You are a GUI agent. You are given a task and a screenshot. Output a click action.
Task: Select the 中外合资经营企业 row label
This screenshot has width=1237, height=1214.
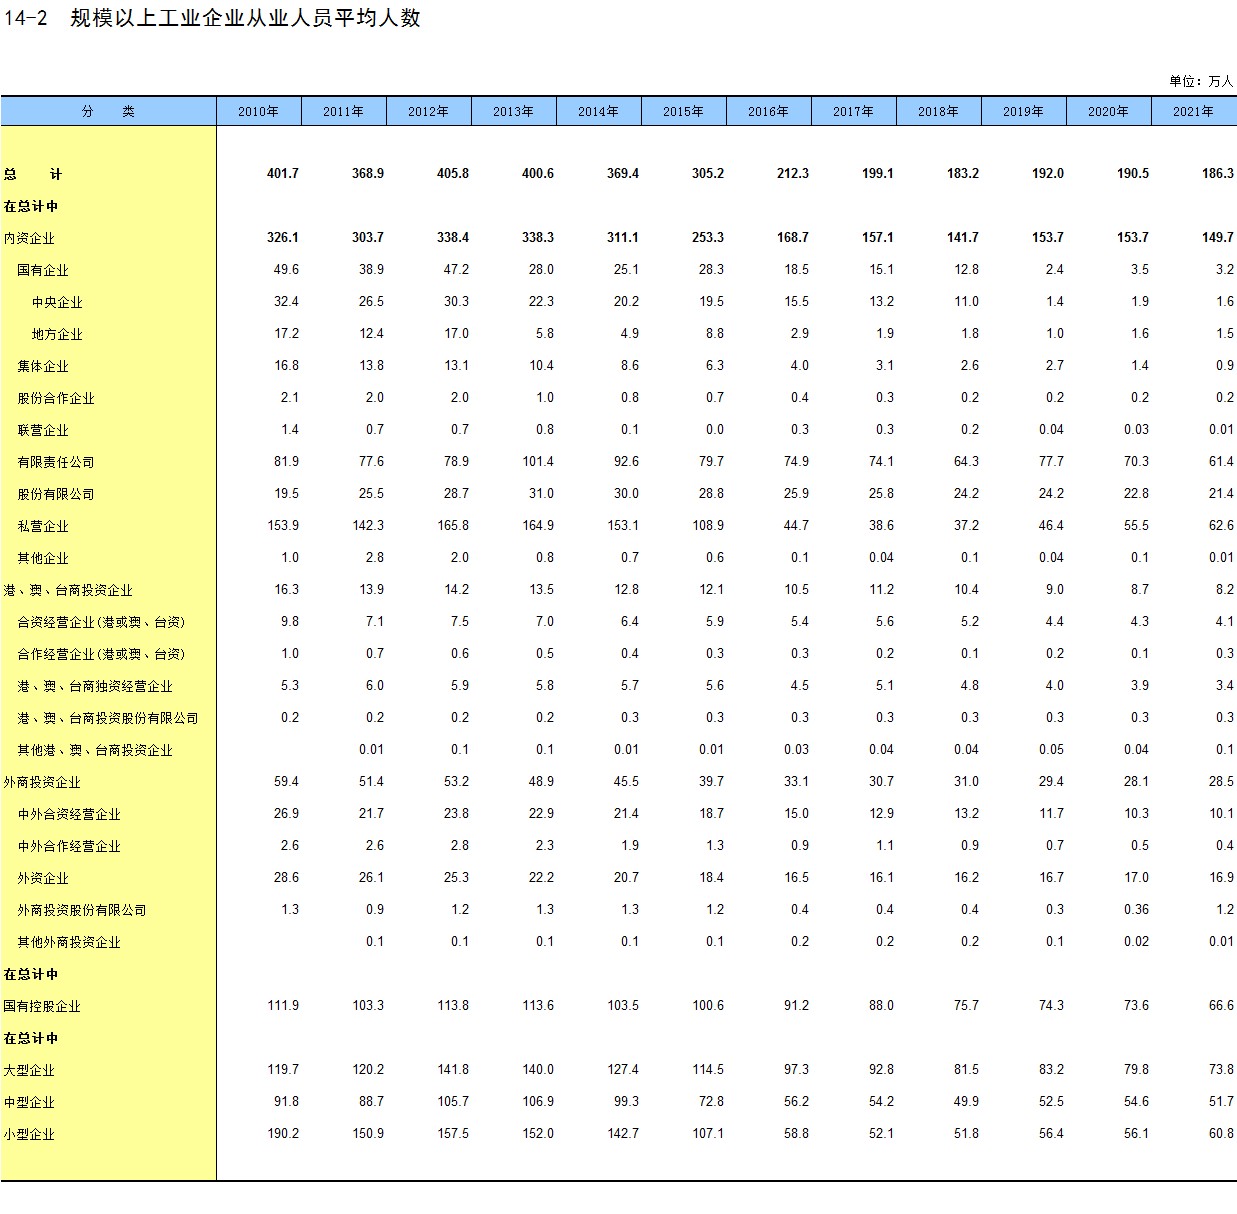[x=69, y=814]
